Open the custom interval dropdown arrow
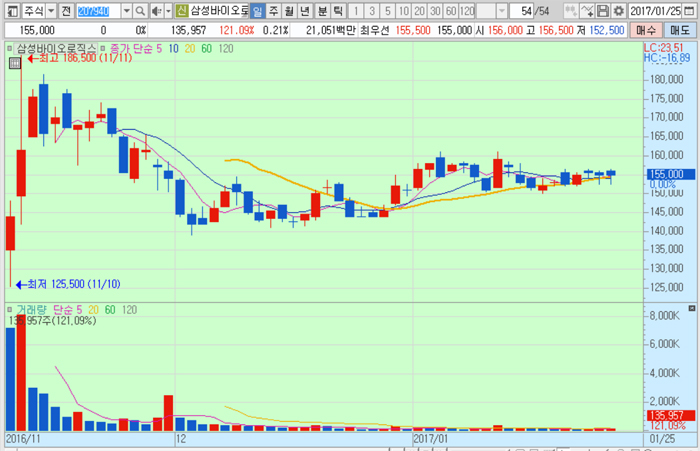700x451 pixels. tap(502, 11)
